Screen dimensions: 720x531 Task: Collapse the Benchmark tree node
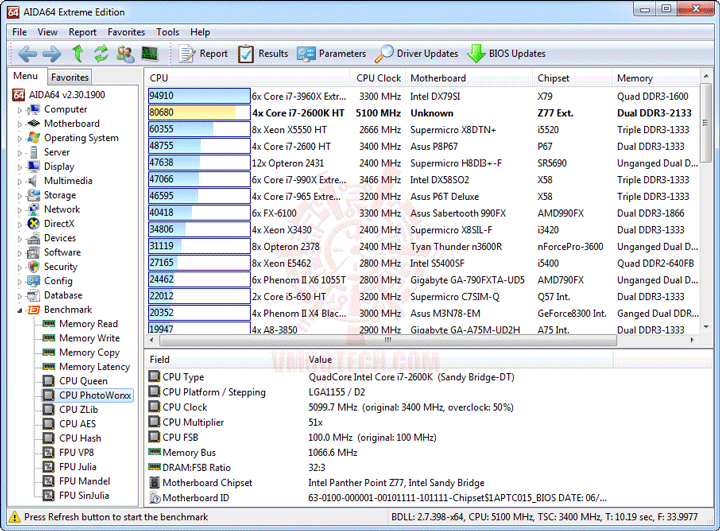[20, 311]
